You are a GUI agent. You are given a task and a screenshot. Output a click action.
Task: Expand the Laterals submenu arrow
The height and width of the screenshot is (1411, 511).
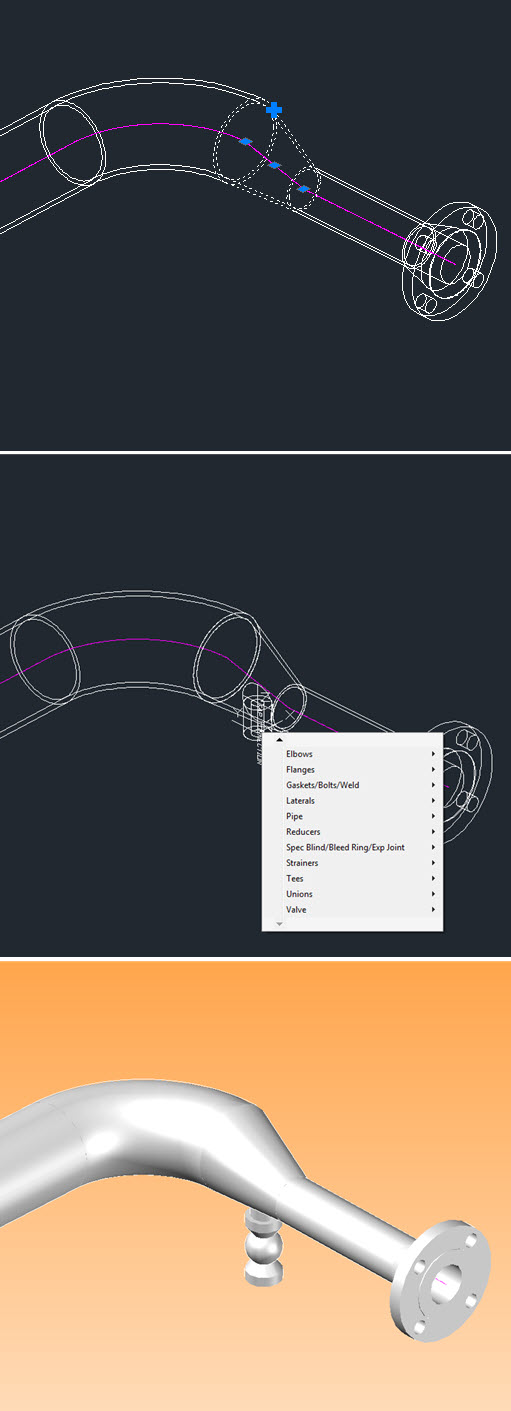coord(433,801)
